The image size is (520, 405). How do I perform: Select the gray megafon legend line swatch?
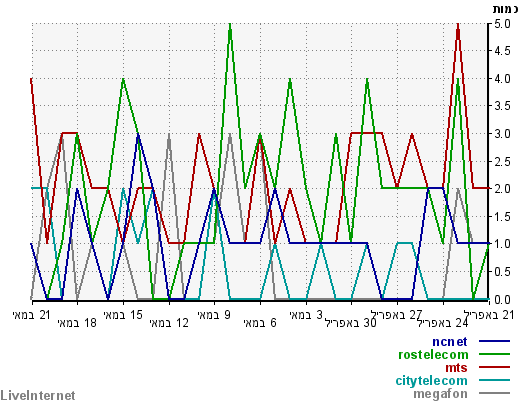click(494, 393)
